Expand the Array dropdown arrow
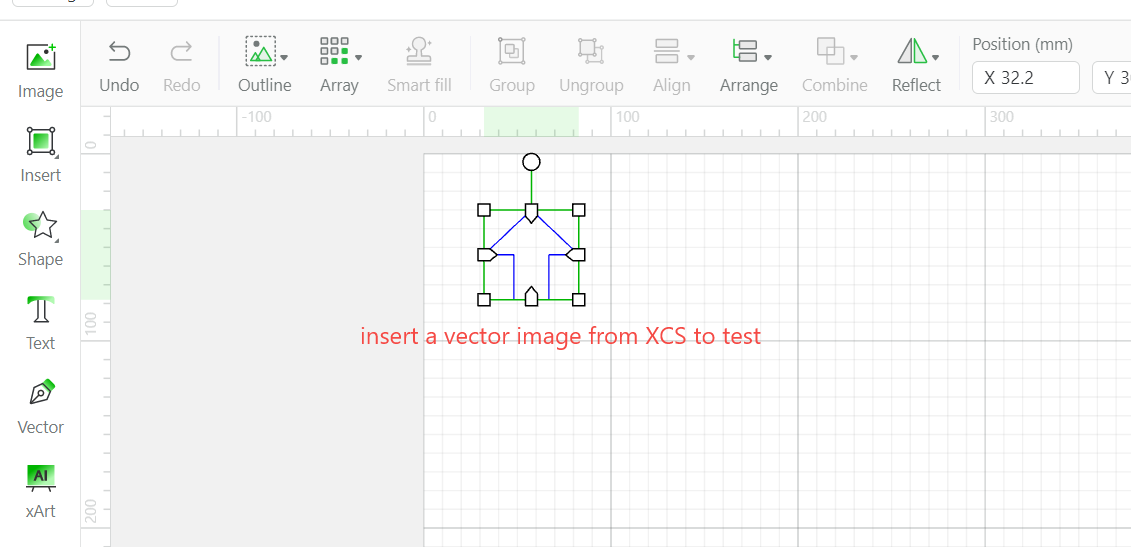Image resolution: width=1131 pixels, height=547 pixels. tap(358, 57)
